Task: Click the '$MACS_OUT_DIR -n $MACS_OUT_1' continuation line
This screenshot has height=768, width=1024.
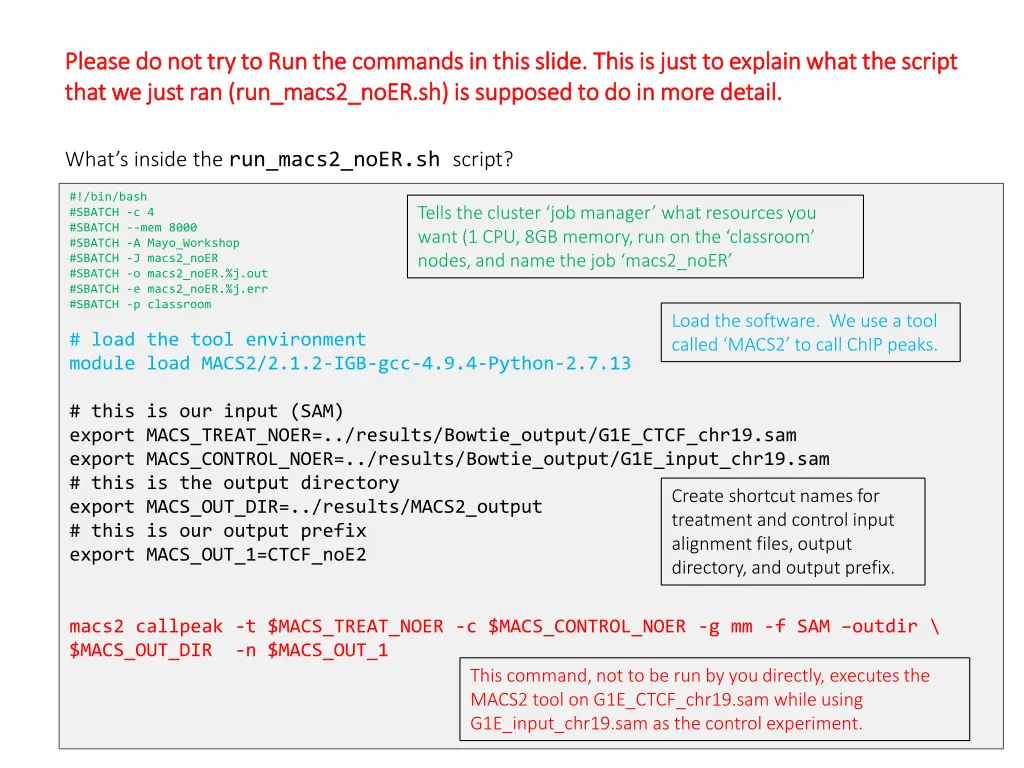Action: coord(228,651)
